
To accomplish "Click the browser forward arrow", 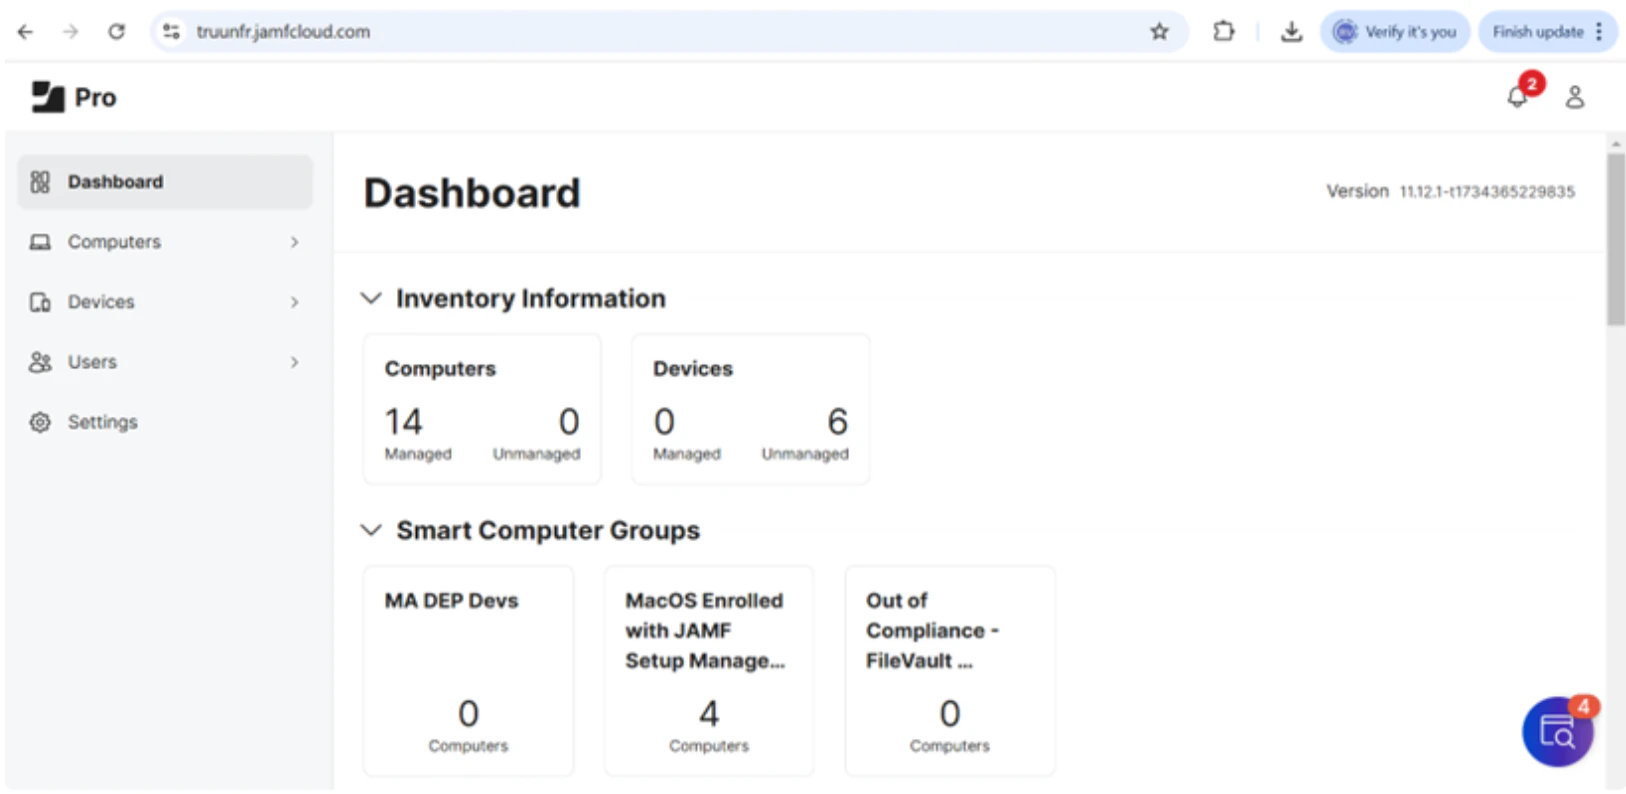I will [x=70, y=32].
